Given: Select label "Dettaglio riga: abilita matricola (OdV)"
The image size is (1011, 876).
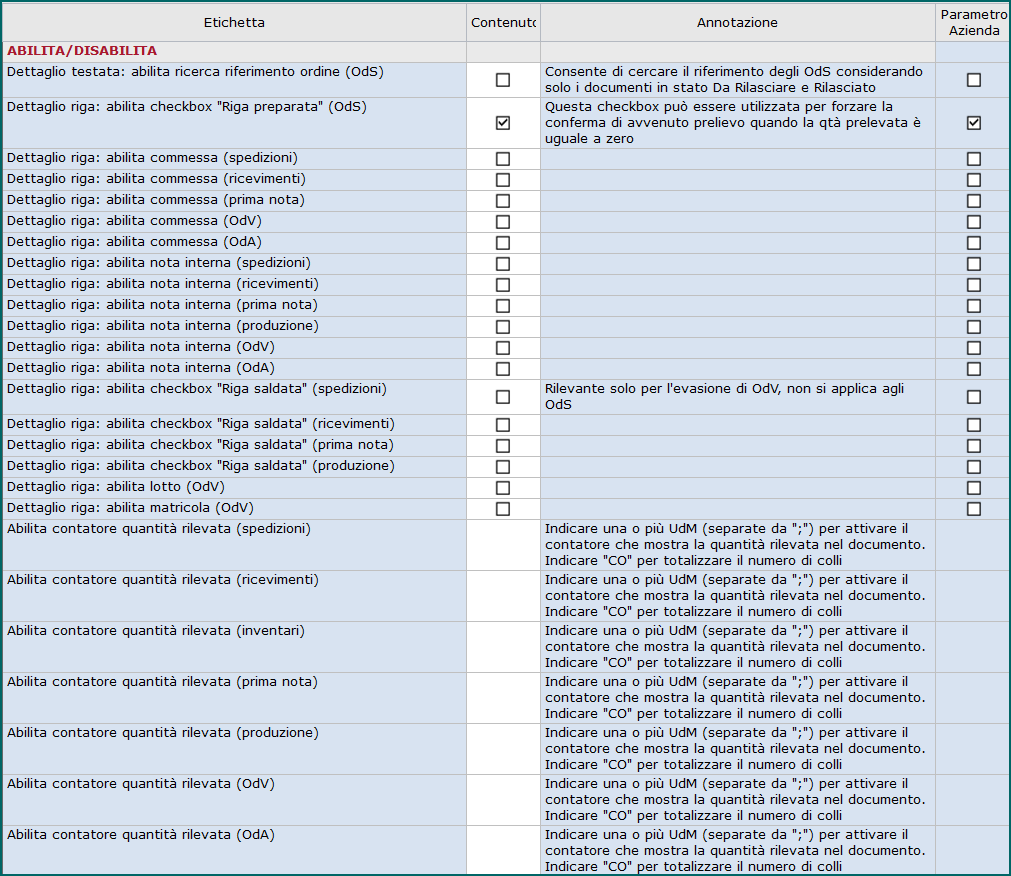Looking at the screenshot, I should coord(130,508).
